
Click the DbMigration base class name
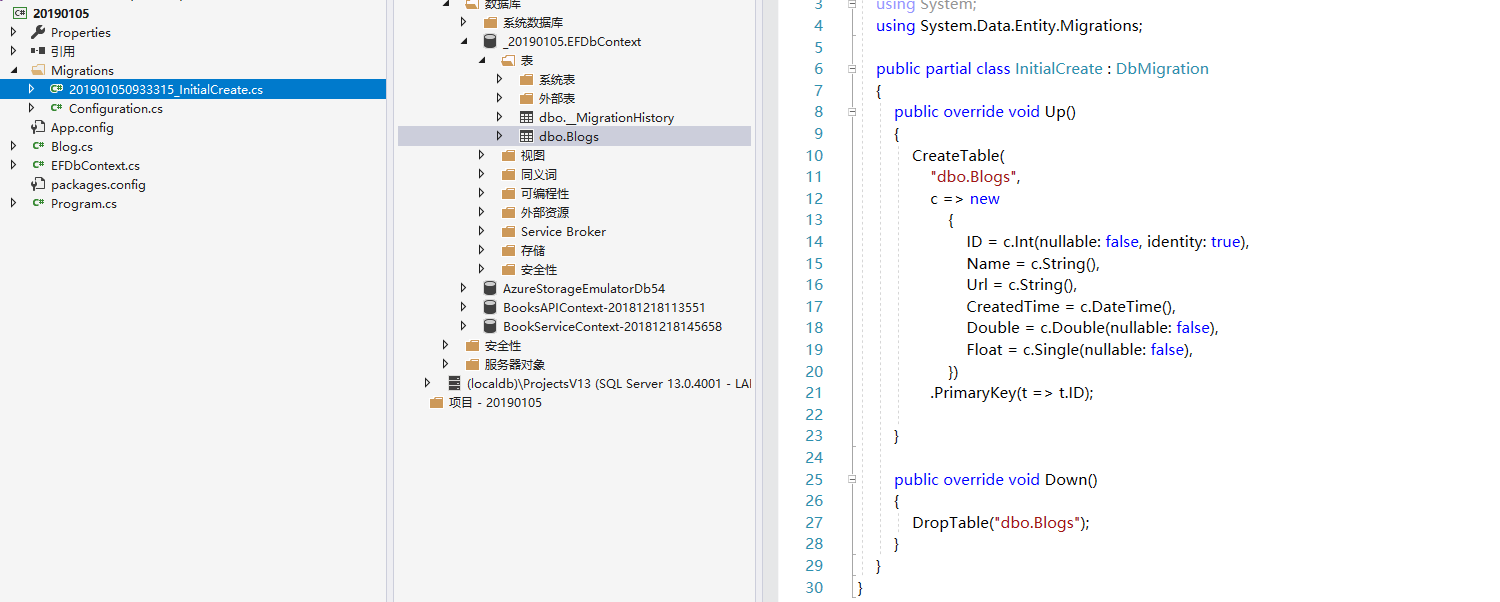(1162, 69)
